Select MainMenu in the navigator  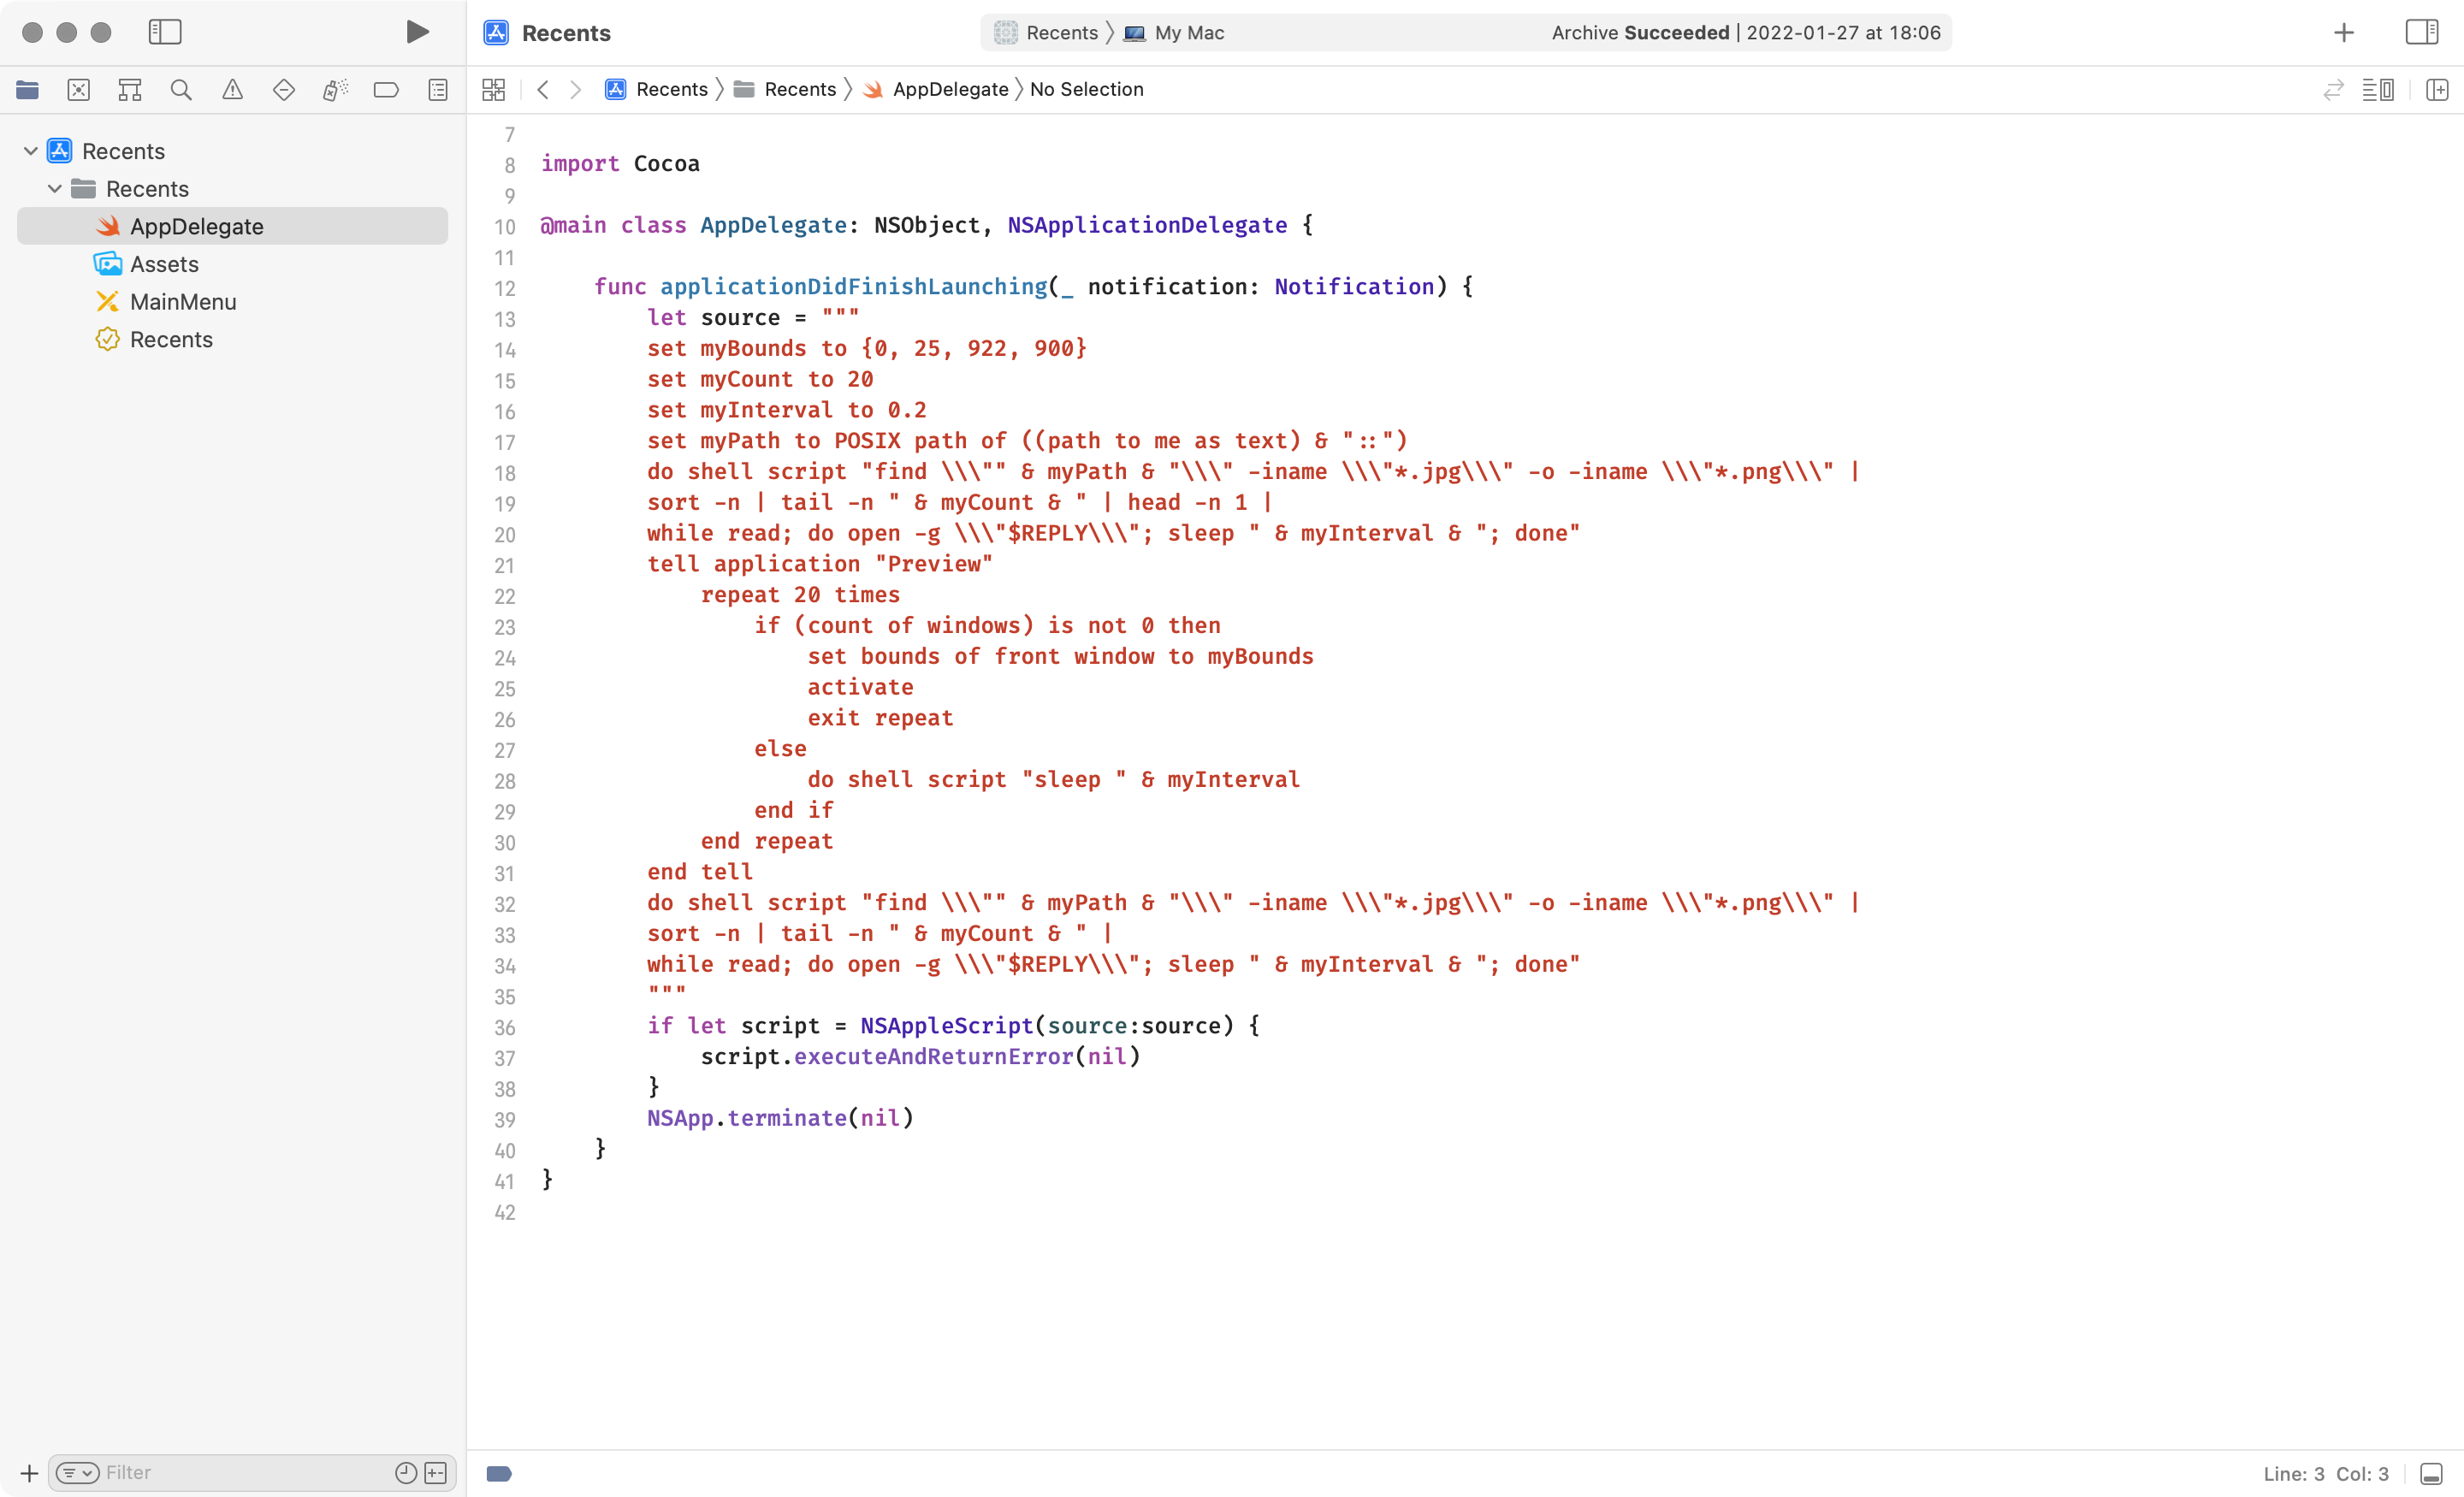tap(183, 302)
